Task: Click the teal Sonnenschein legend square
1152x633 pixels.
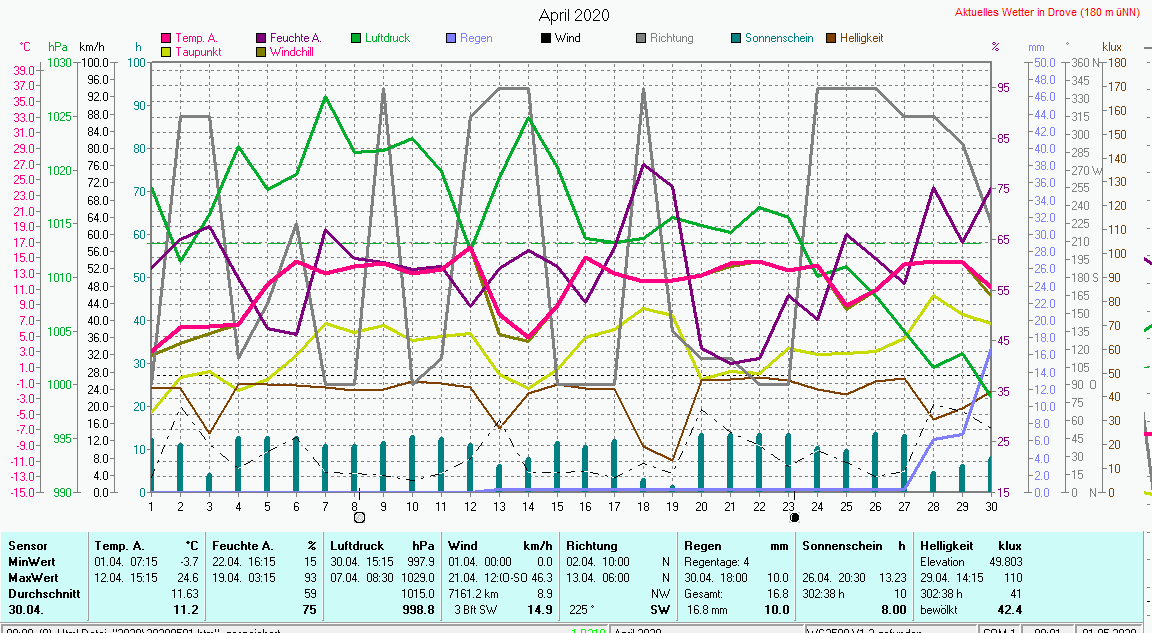Action: (736, 38)
